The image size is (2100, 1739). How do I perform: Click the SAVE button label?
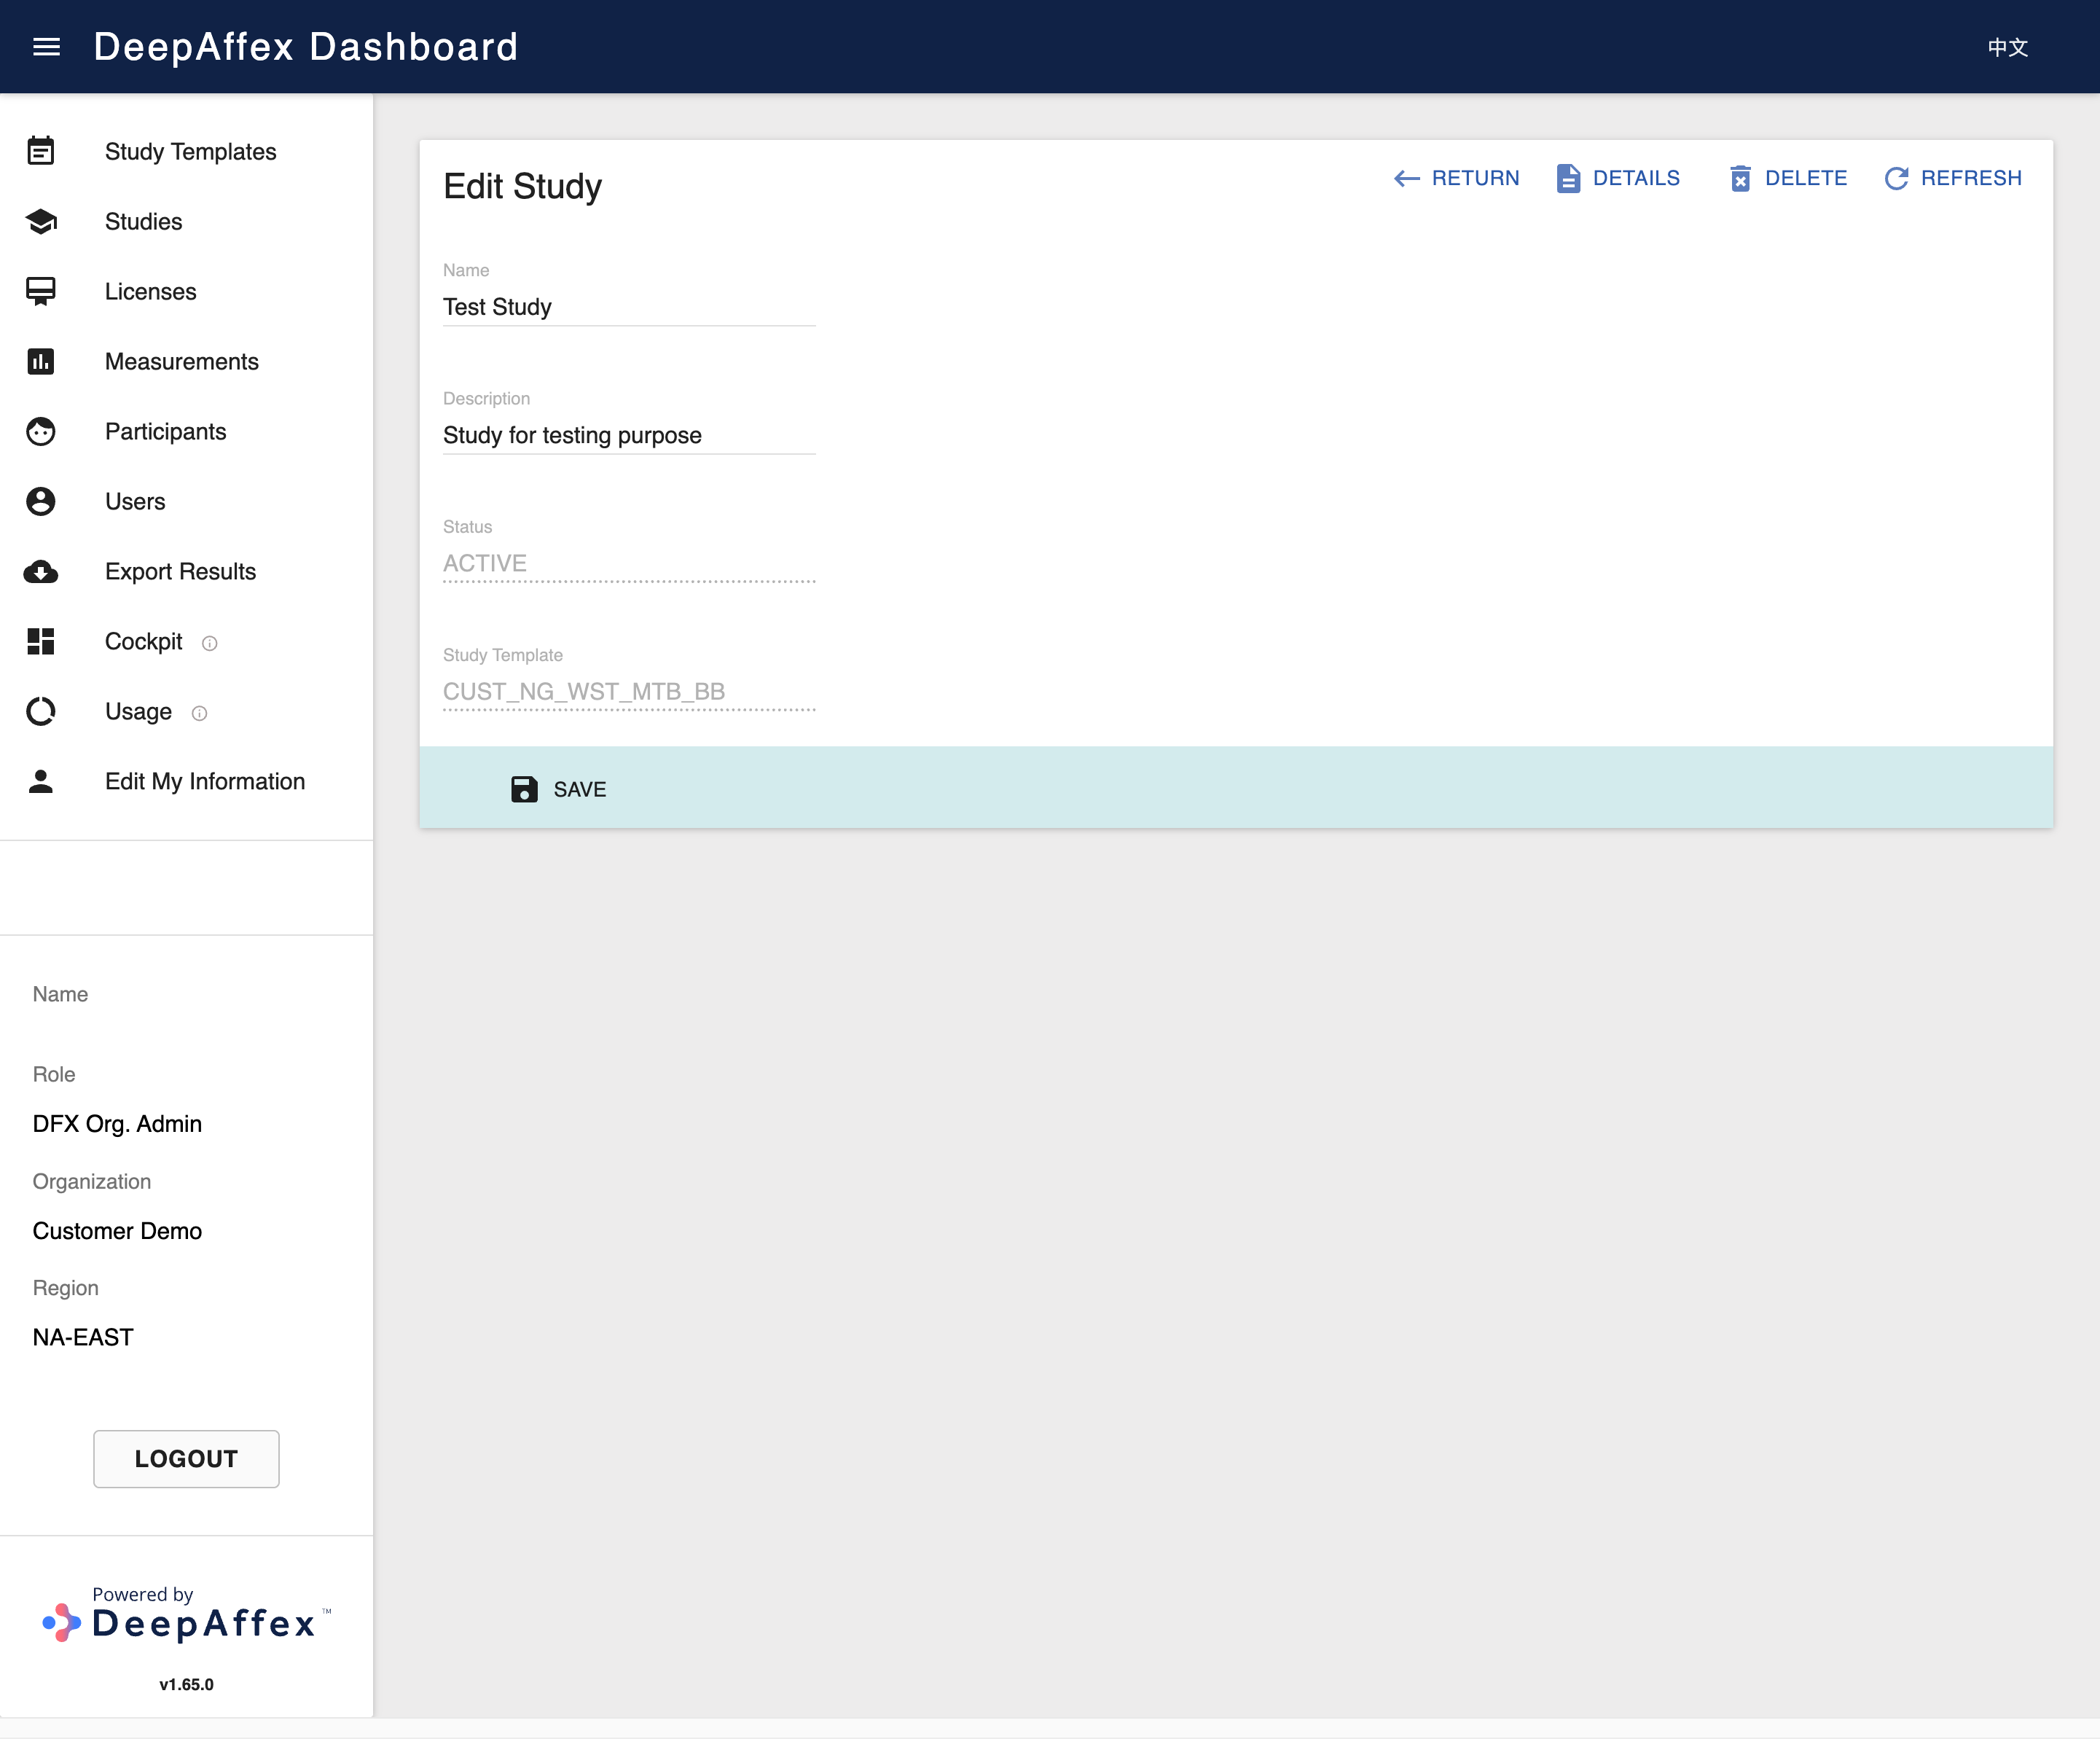(579, 789)
